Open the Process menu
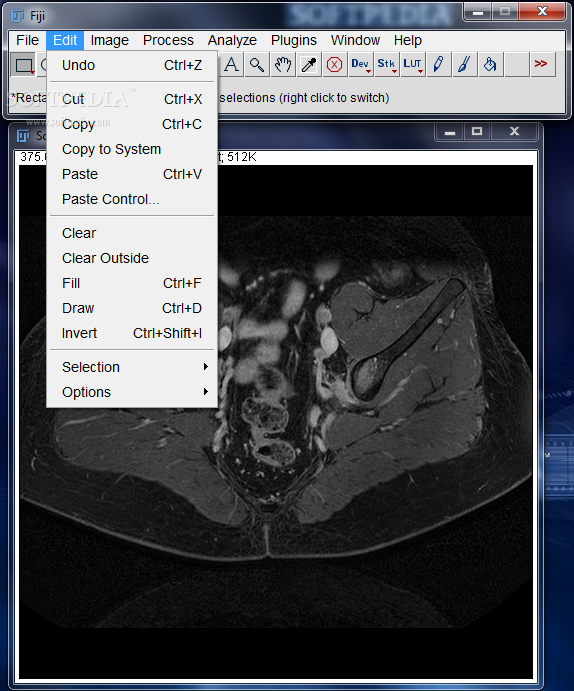The image size is (574, 691). [x=168, y=40]
